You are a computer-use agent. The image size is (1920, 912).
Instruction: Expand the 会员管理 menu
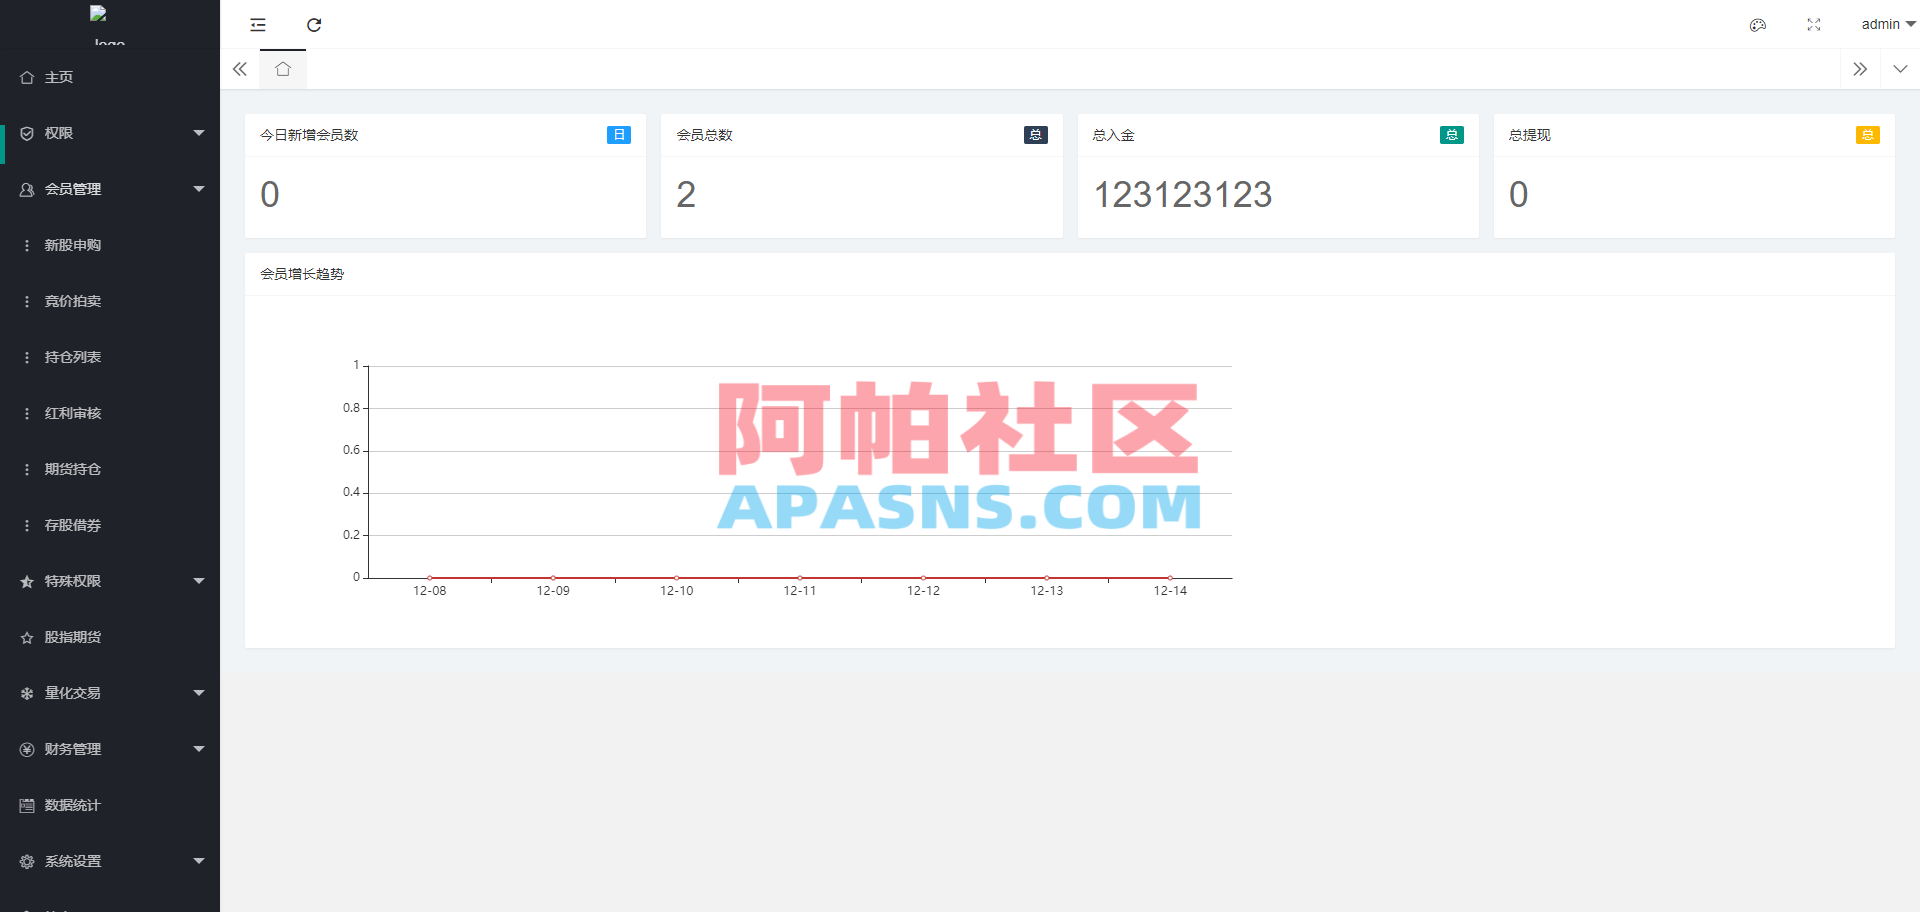click(x=73, y=189)
